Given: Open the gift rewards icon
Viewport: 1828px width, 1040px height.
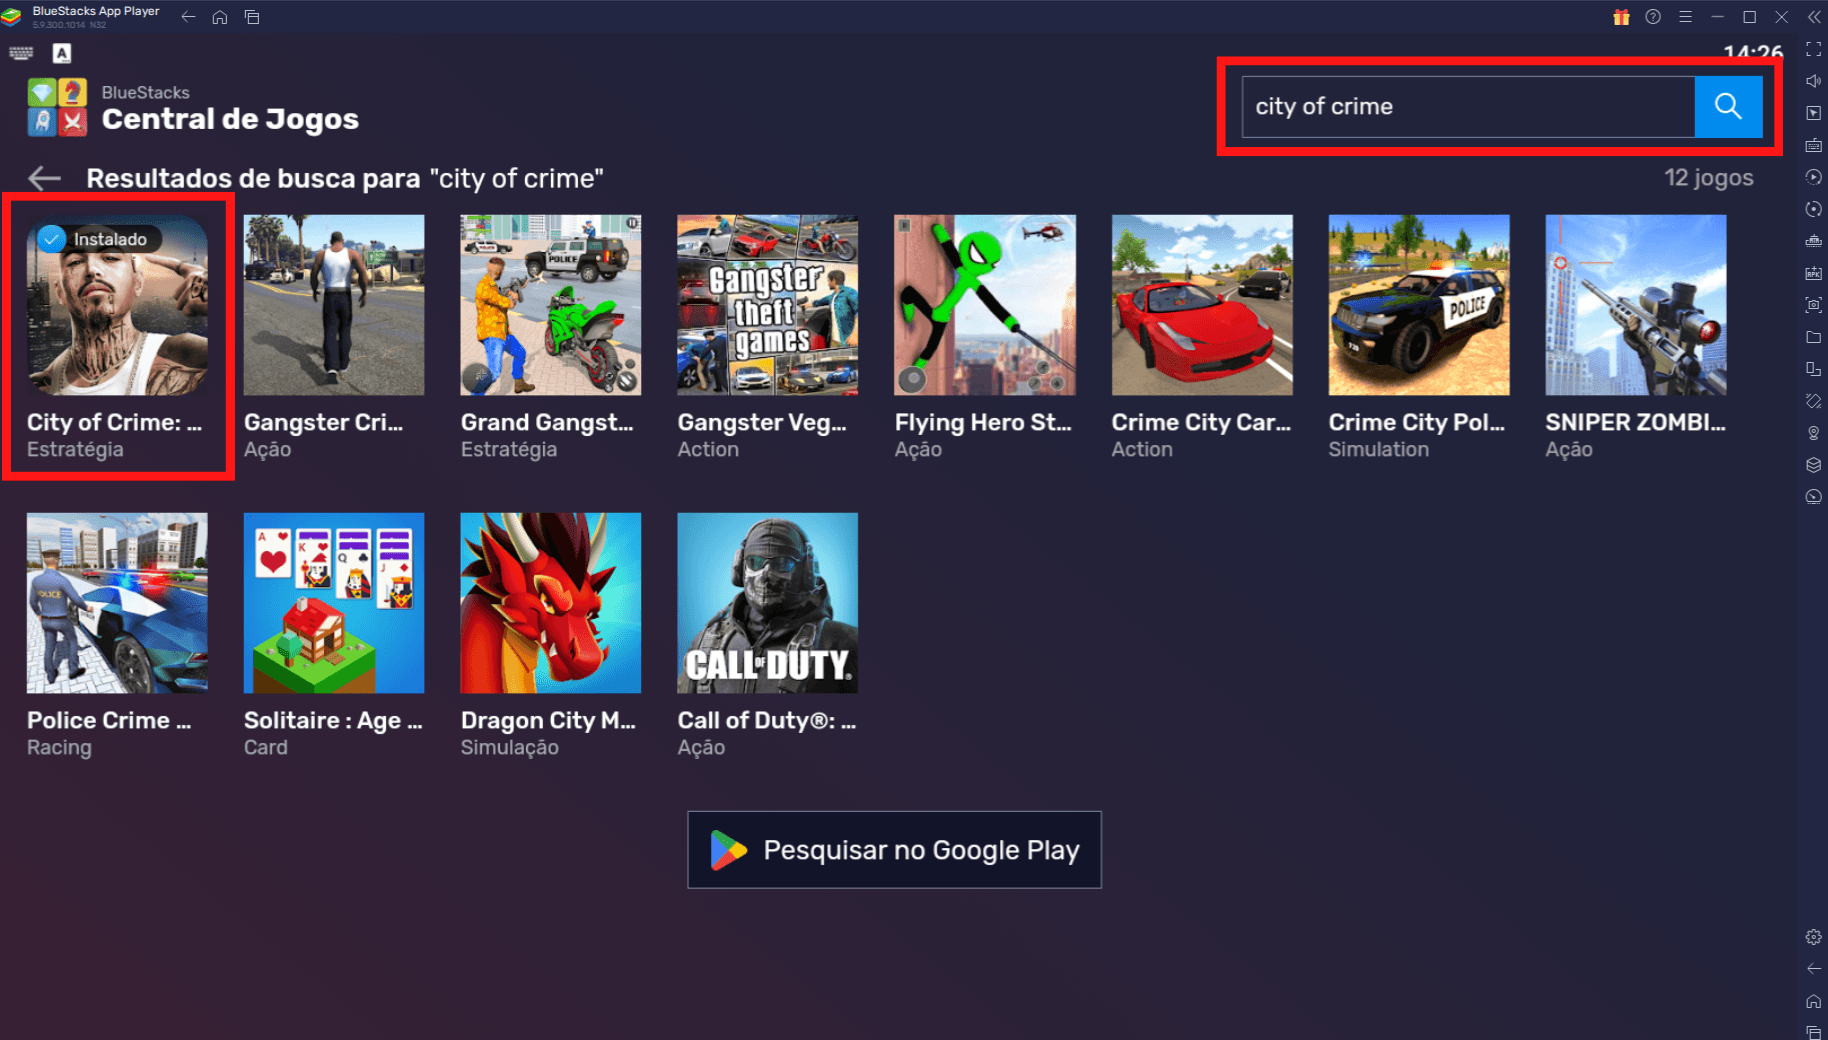Looking at the screenshot, I should [x=1621, y=17].
